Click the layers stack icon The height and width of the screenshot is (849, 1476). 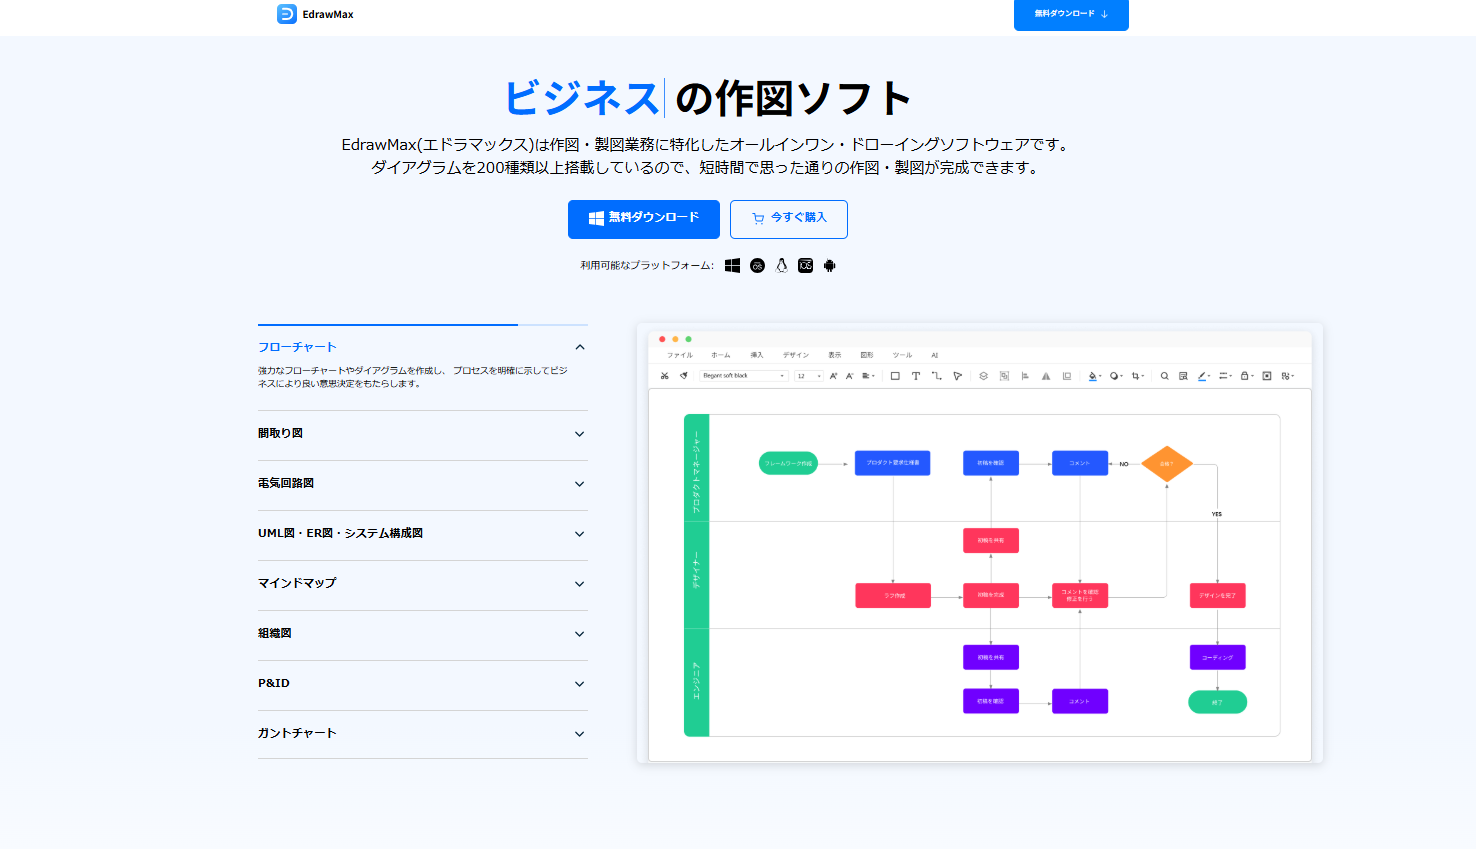point(983,376)
